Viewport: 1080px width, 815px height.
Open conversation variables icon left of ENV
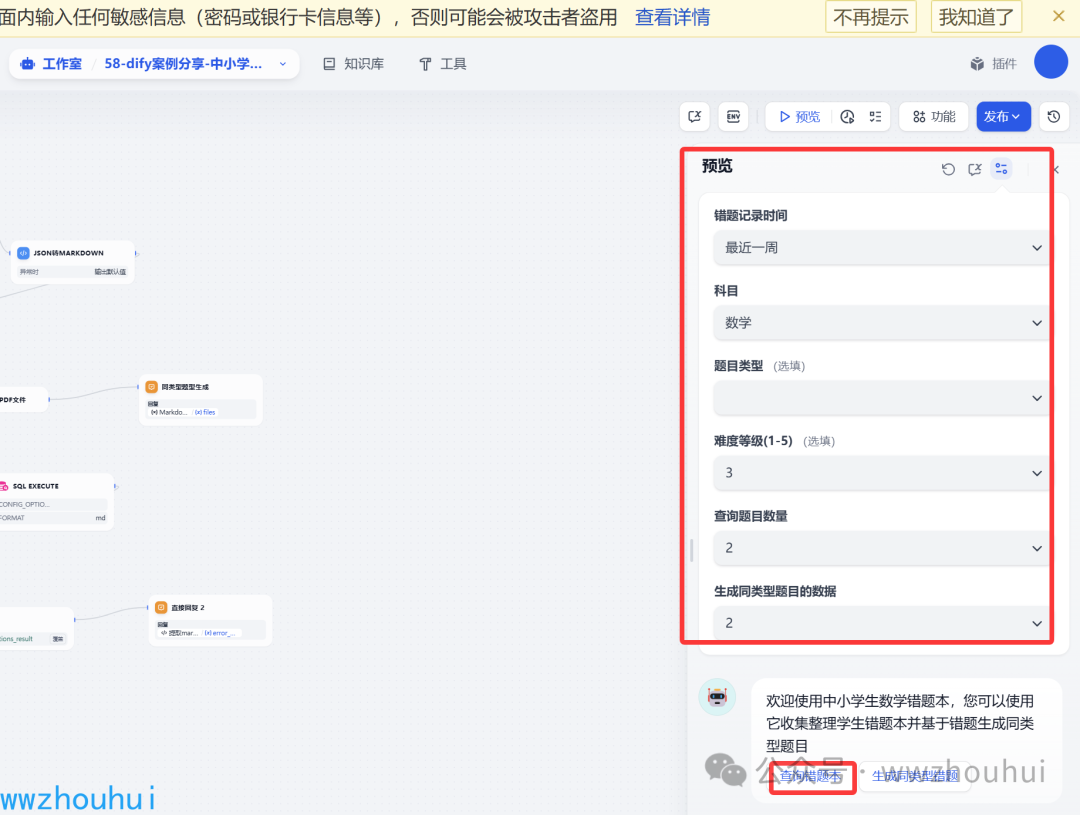coord(695,116)
